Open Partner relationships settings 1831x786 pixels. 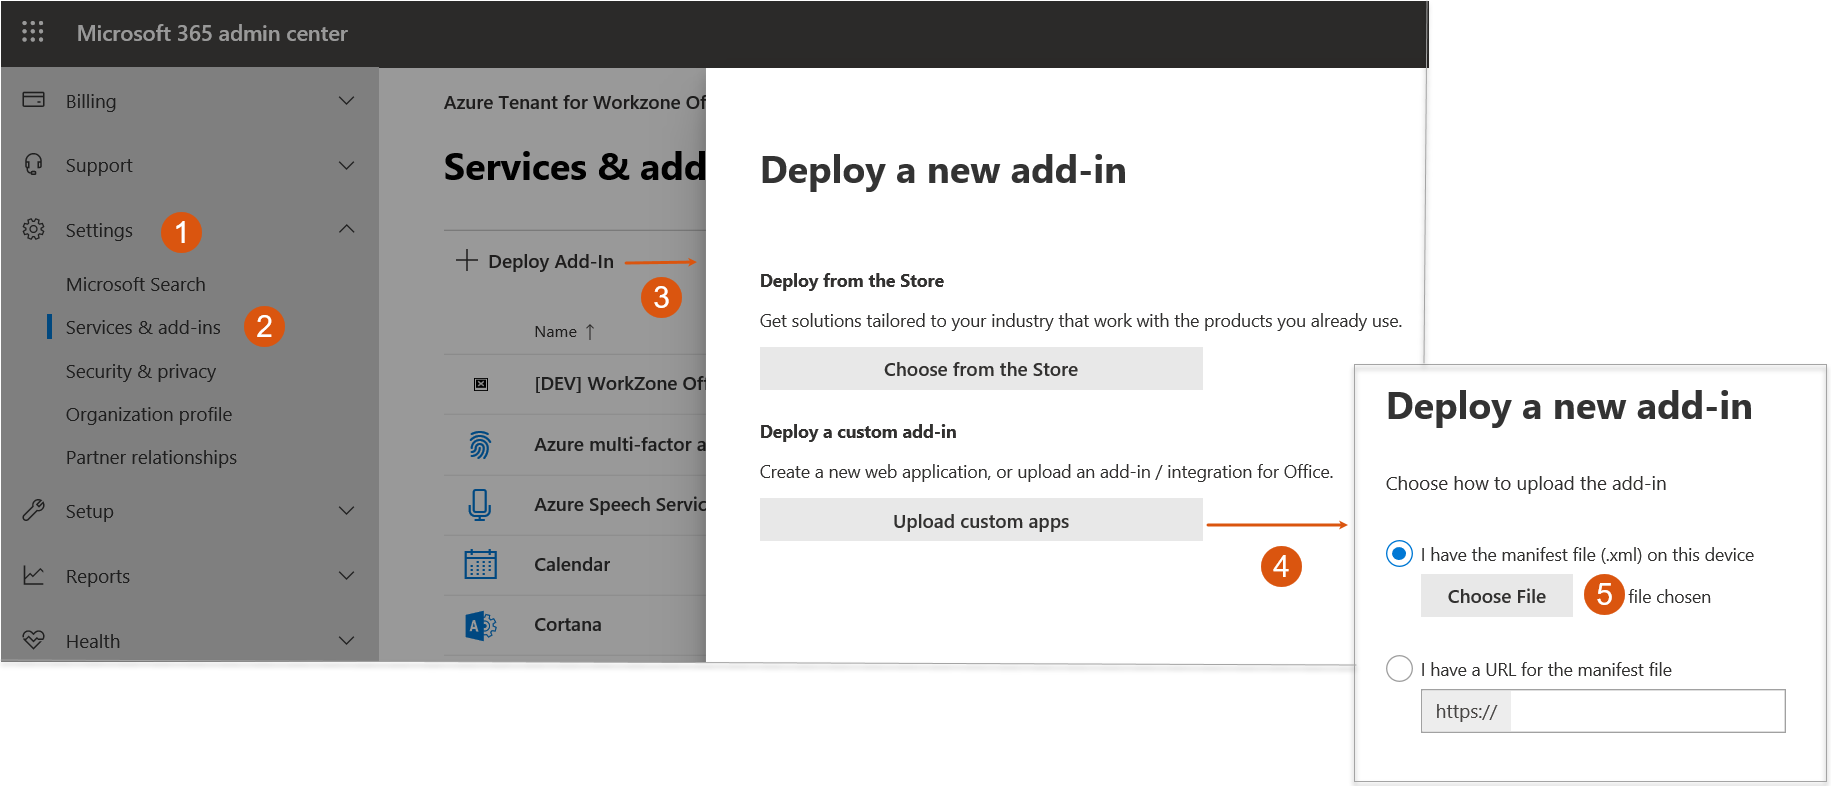(x=151, y=457)
